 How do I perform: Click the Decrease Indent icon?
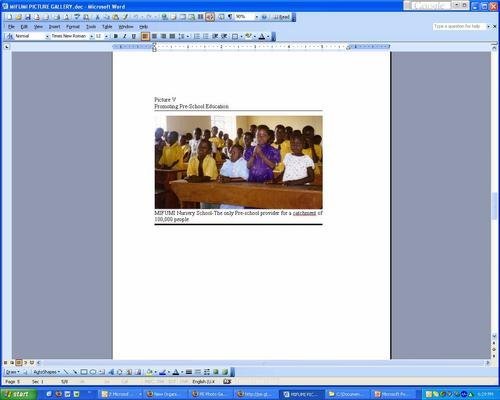coord(215,36)
